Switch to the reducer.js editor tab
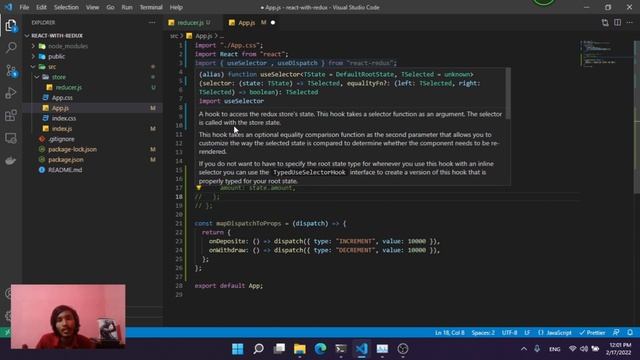The width and height of the screenshot is (640, 360). coord(190,23)
